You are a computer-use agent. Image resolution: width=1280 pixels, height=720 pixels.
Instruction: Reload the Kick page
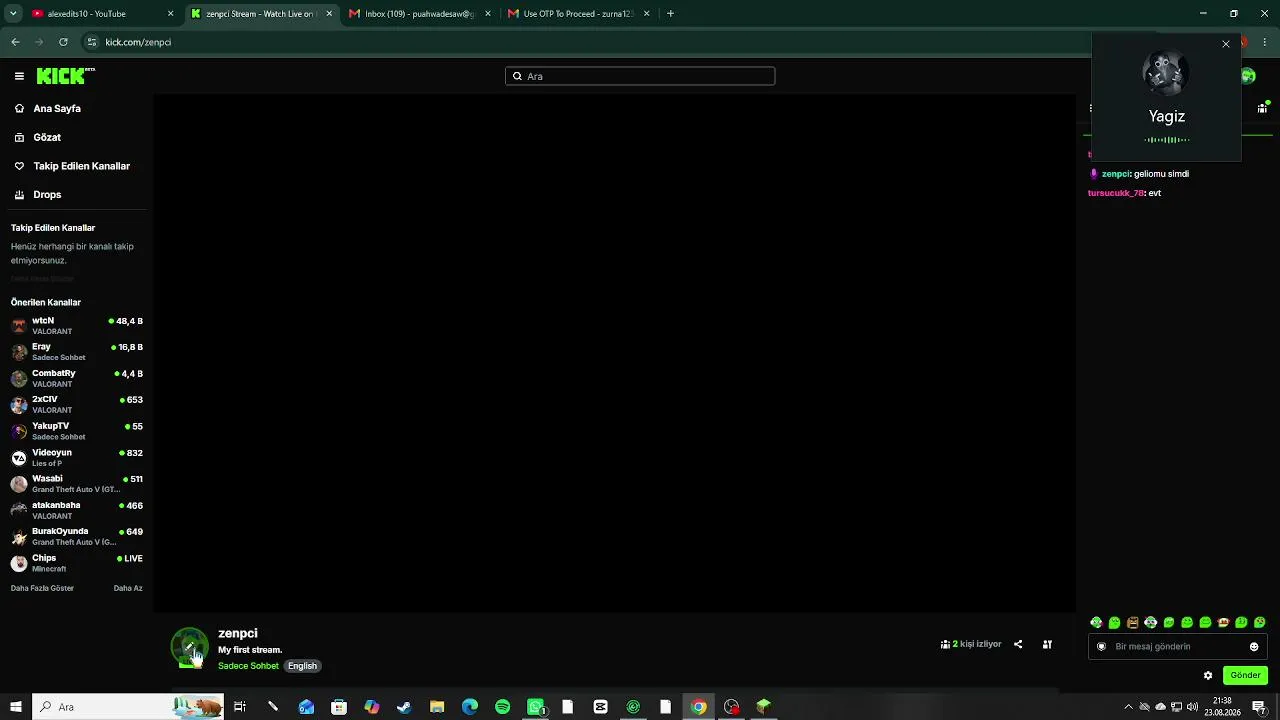[63, 42]
